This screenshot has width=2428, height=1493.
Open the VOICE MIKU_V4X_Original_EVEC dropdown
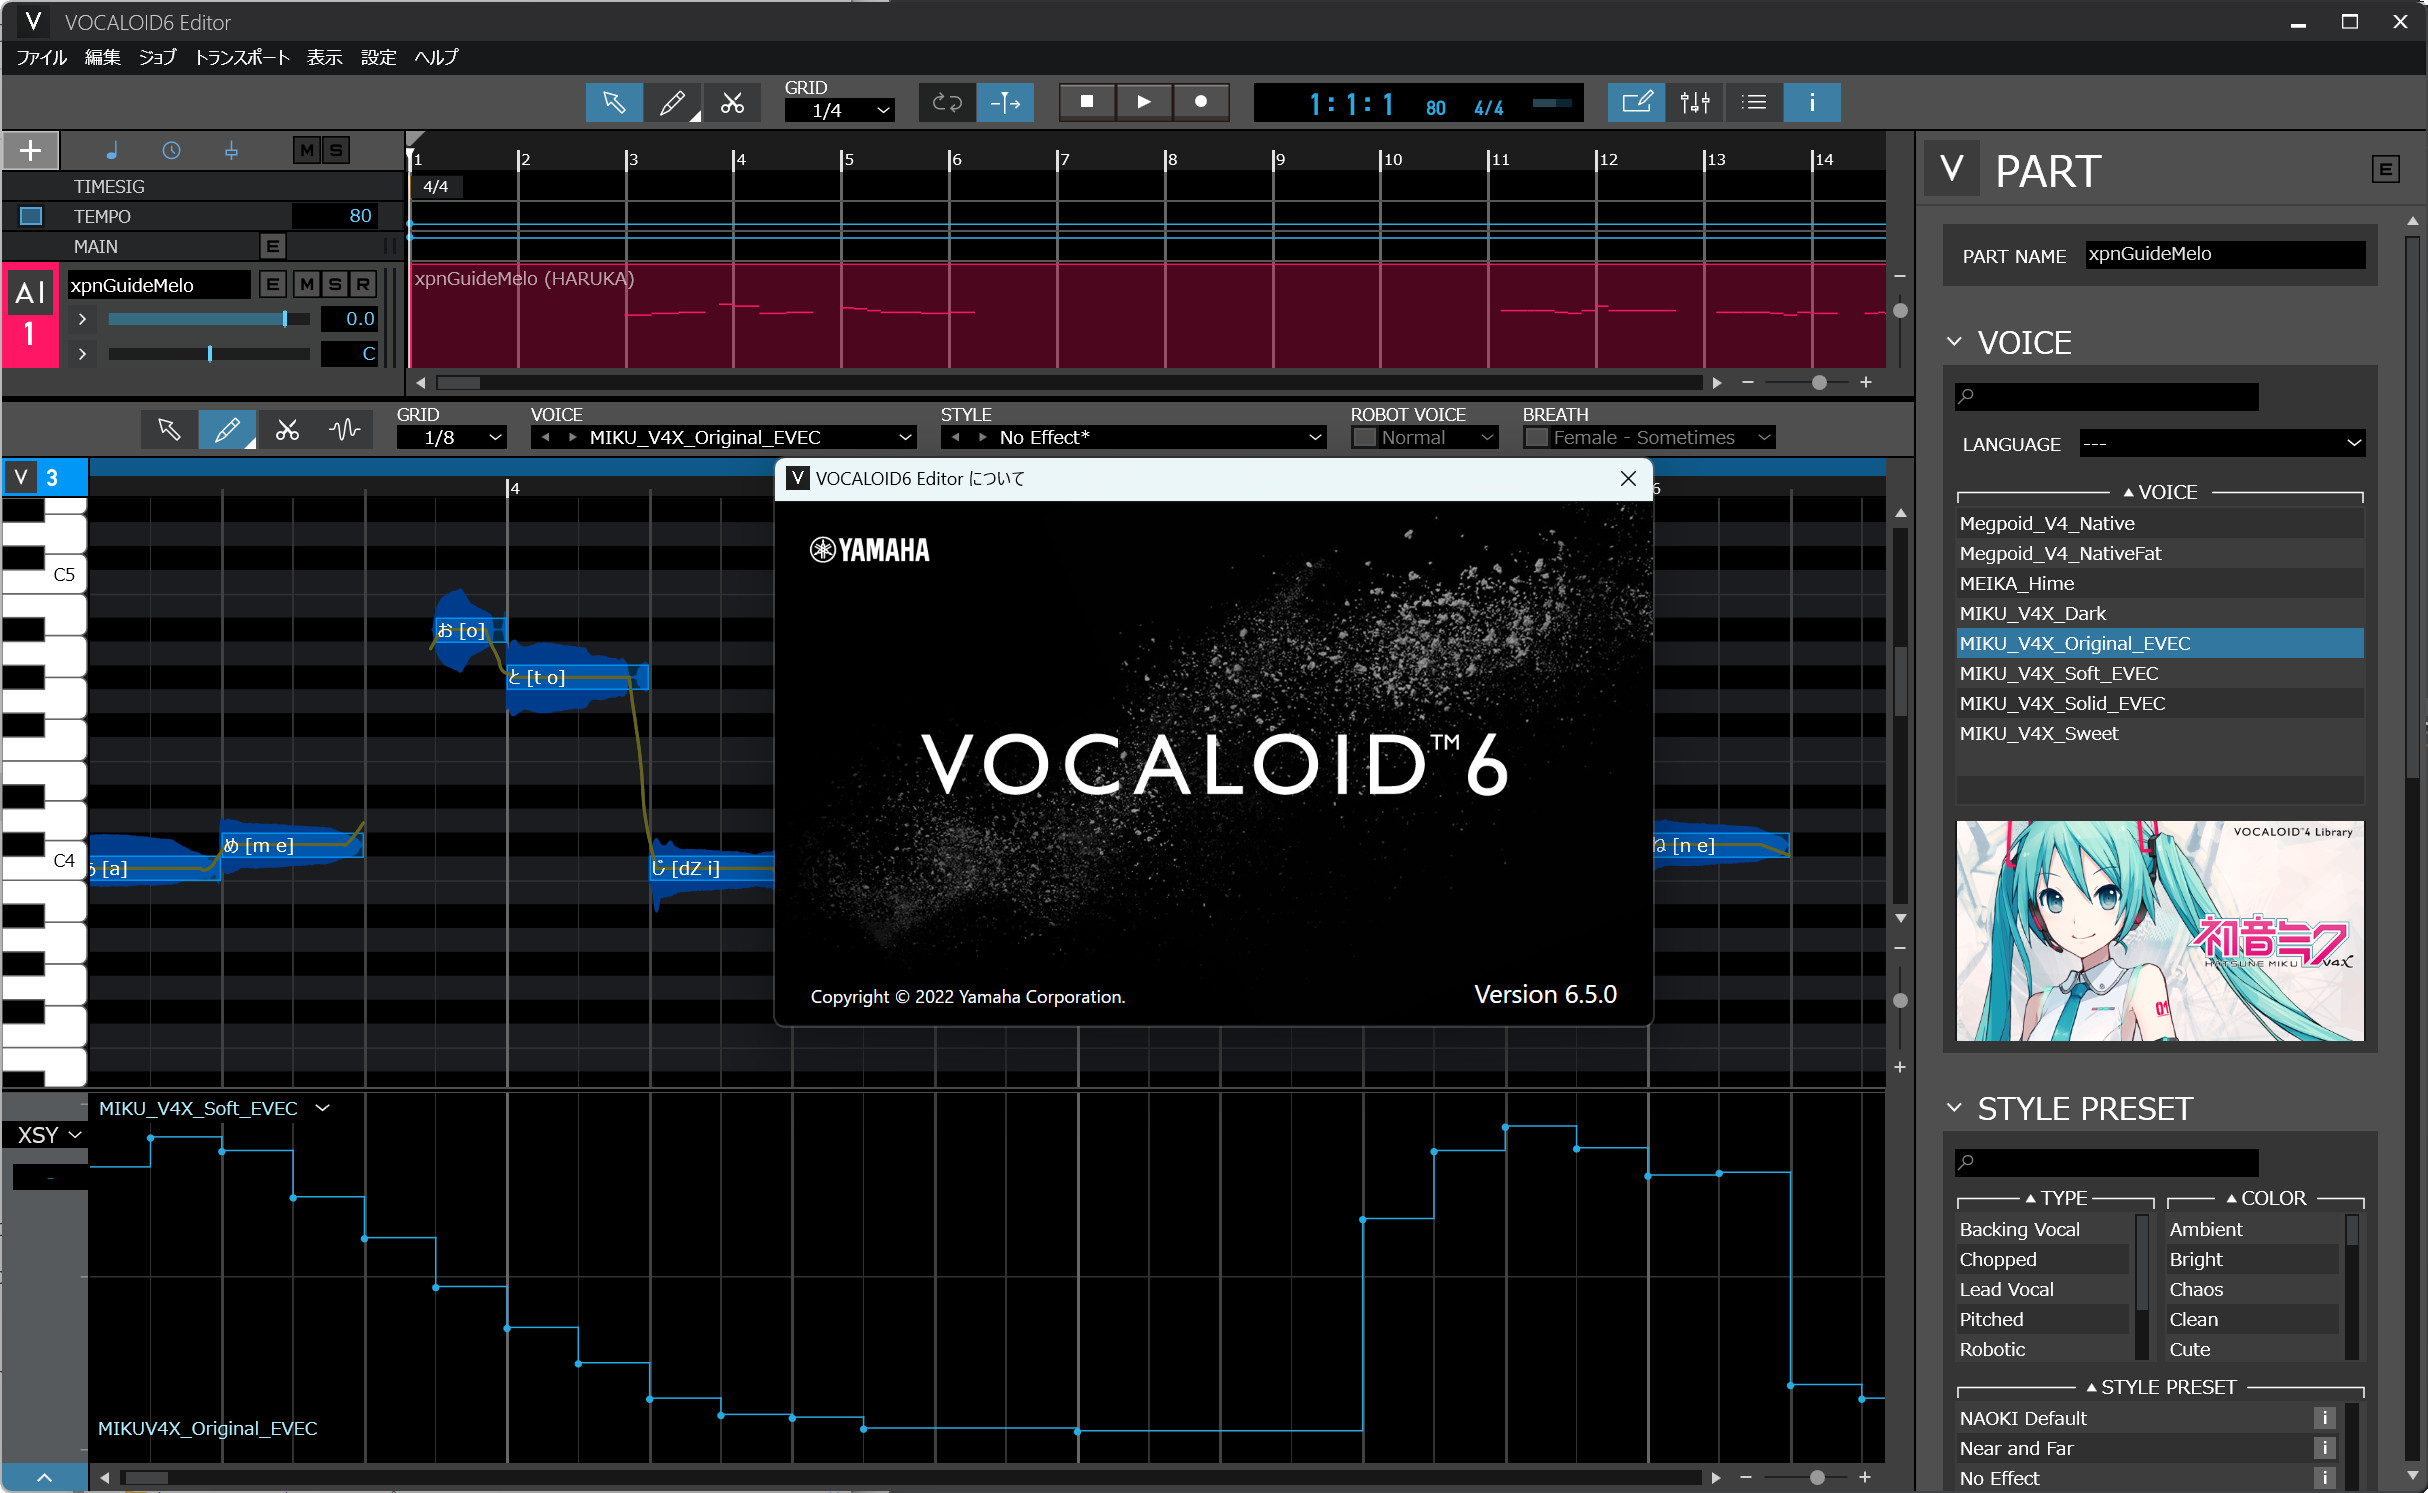click(723, 438)
